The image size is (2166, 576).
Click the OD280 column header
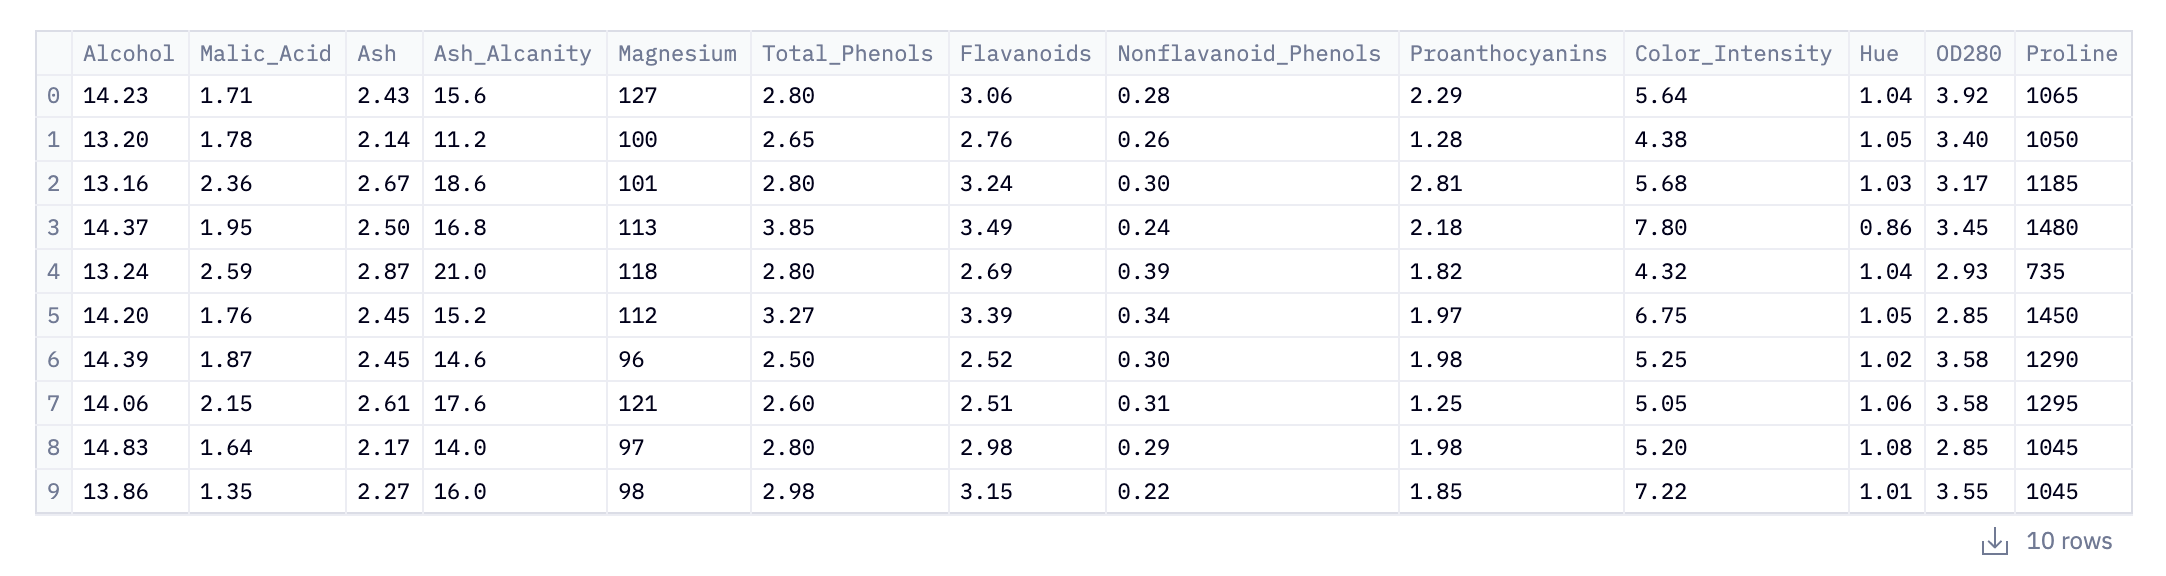pyautogui.click(x=1969, y=54)
